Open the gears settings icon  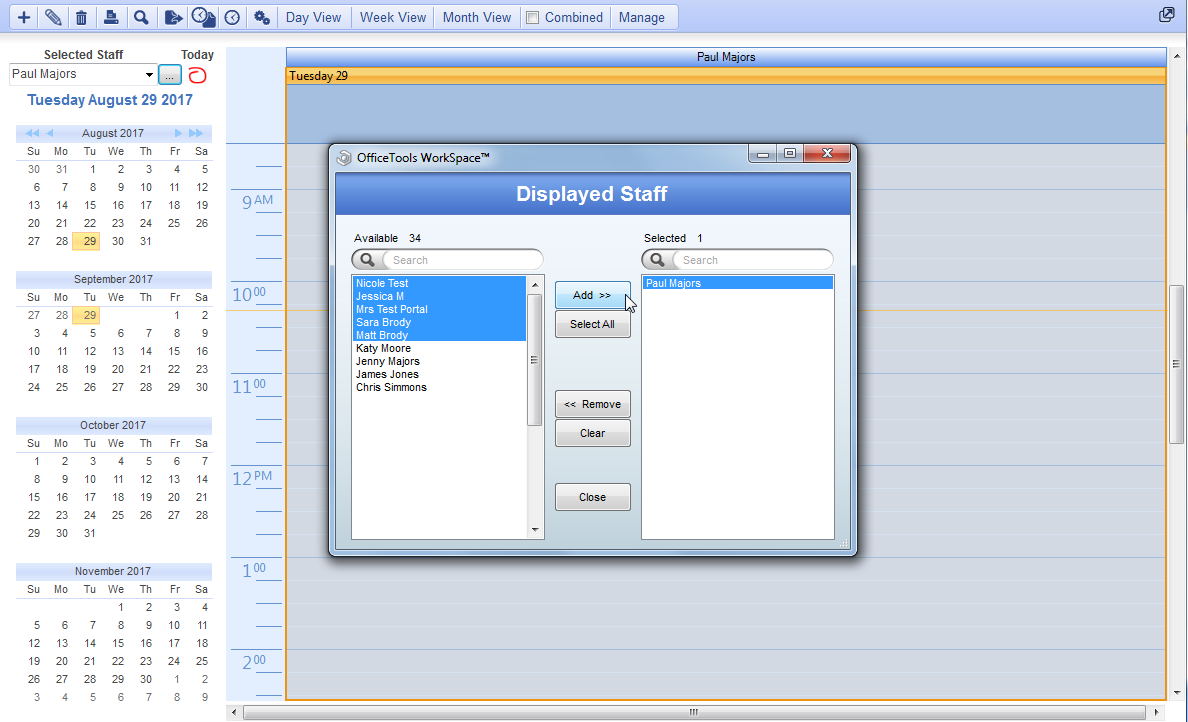pos(262,17)
